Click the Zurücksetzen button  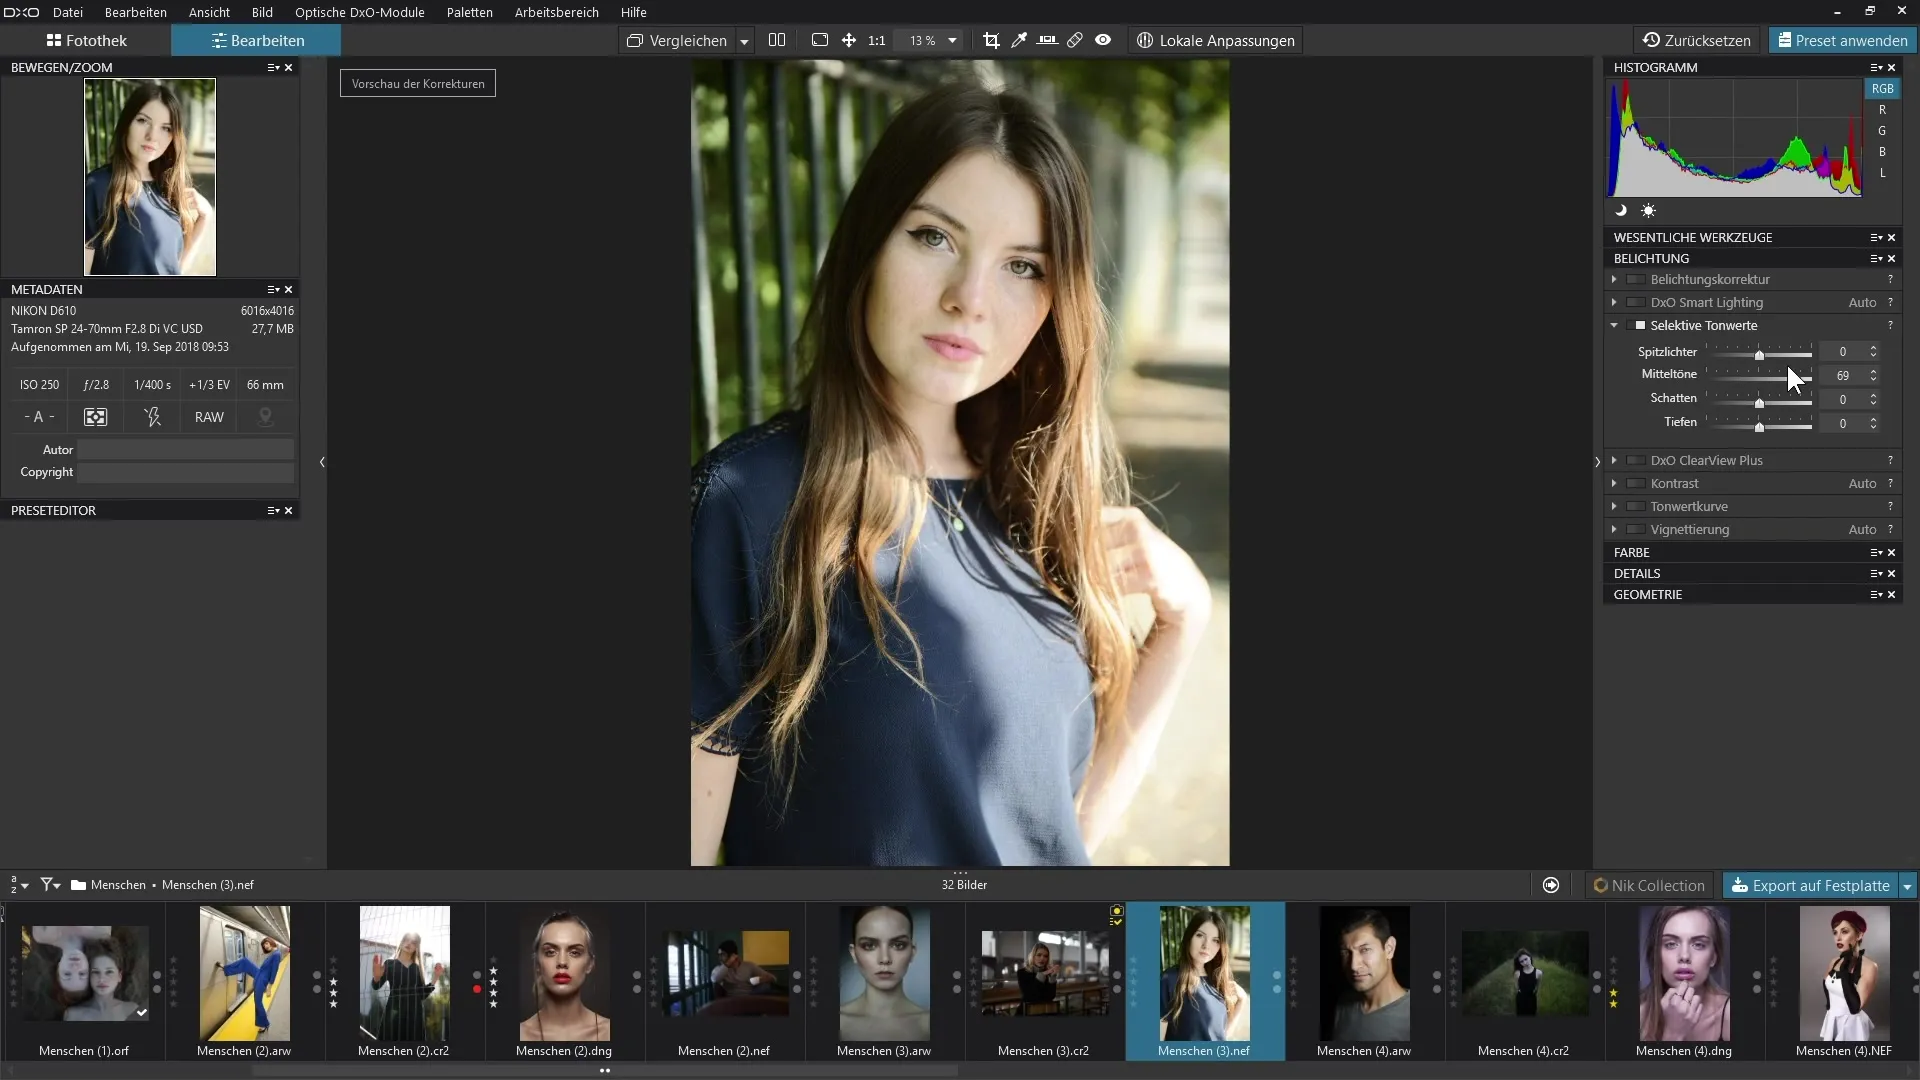(1697, 41)
